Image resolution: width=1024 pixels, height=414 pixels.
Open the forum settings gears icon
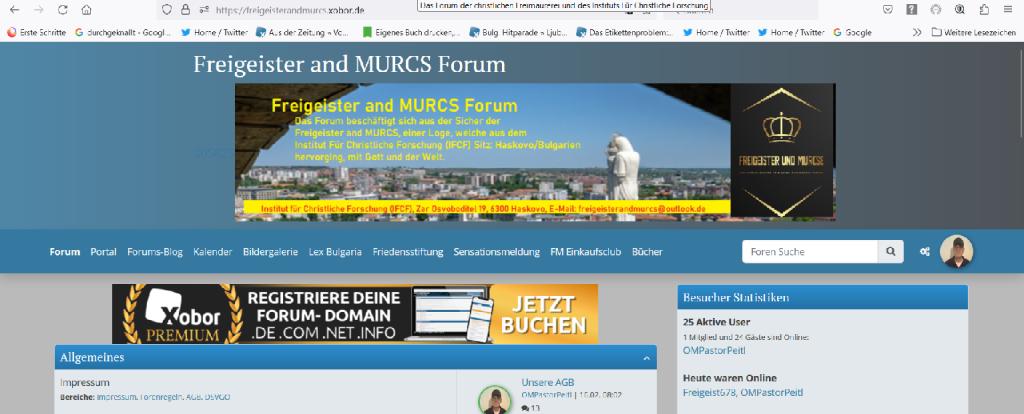click(x=925, y=252)
